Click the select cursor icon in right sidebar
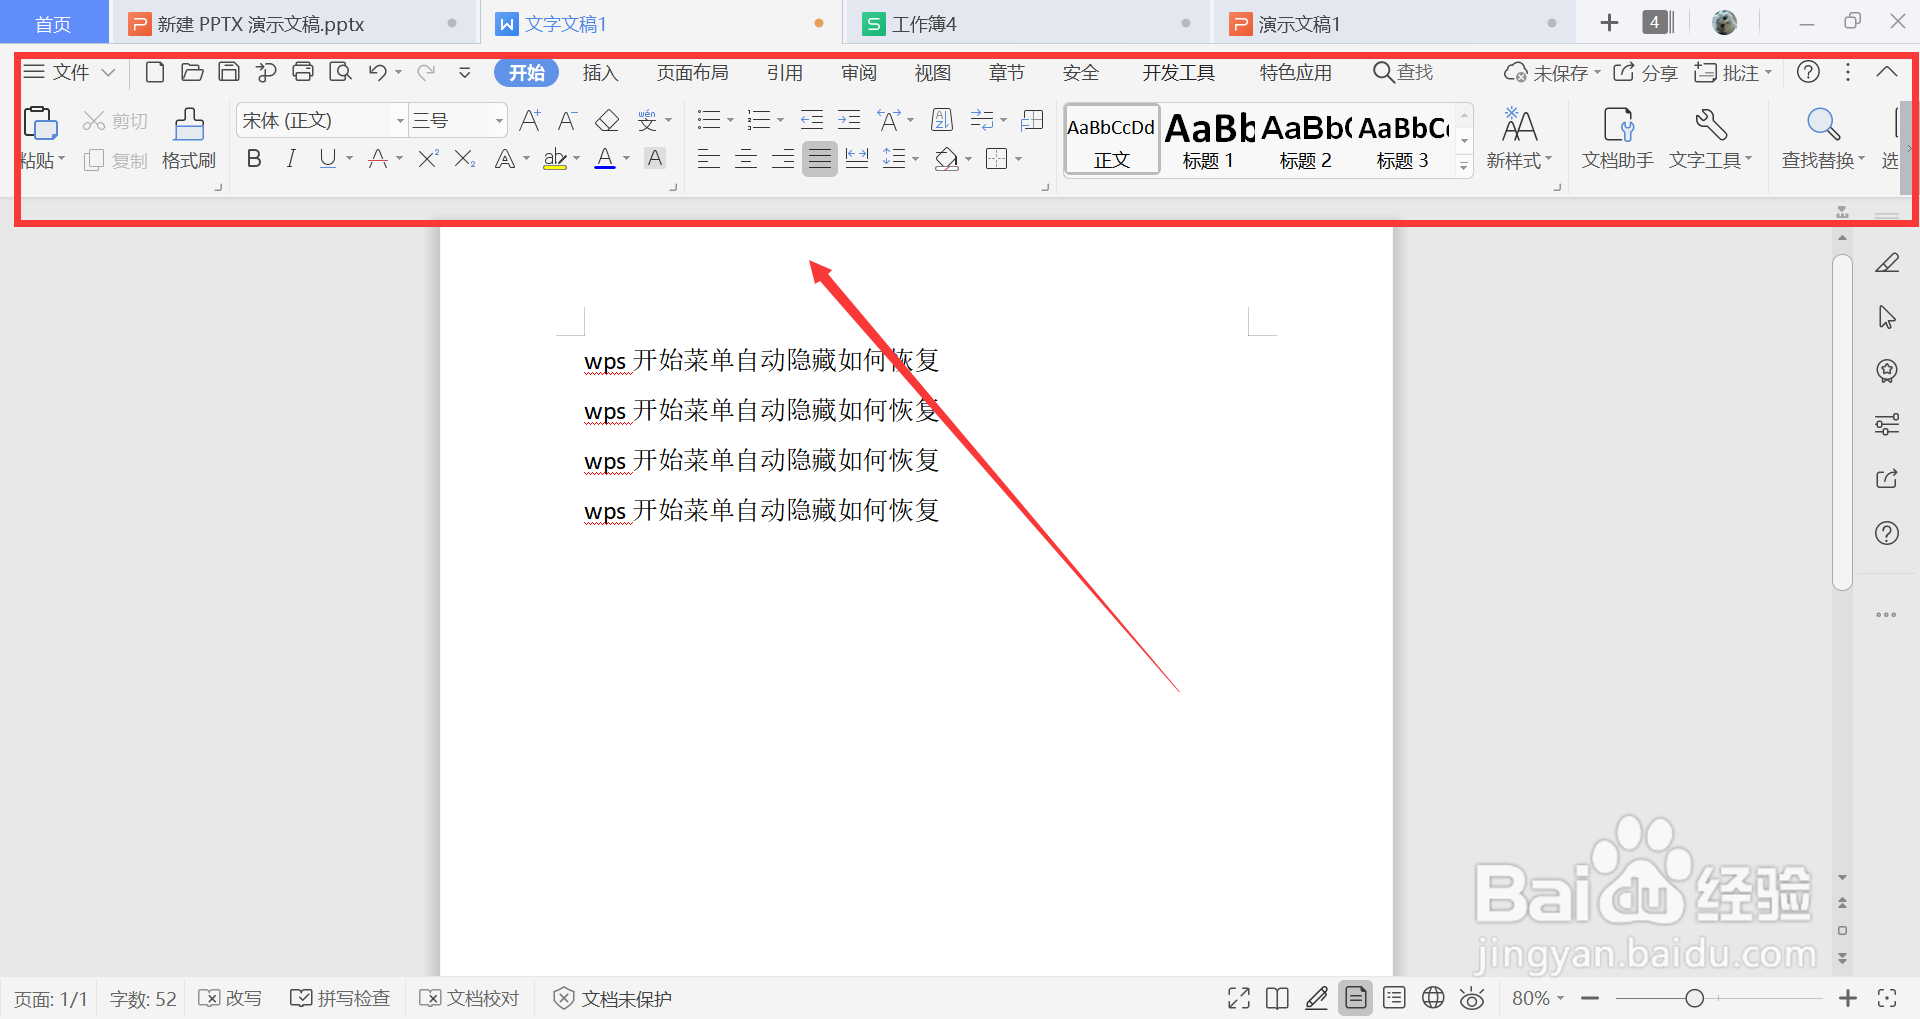 pyautogui.click(x=1887, y=317)
